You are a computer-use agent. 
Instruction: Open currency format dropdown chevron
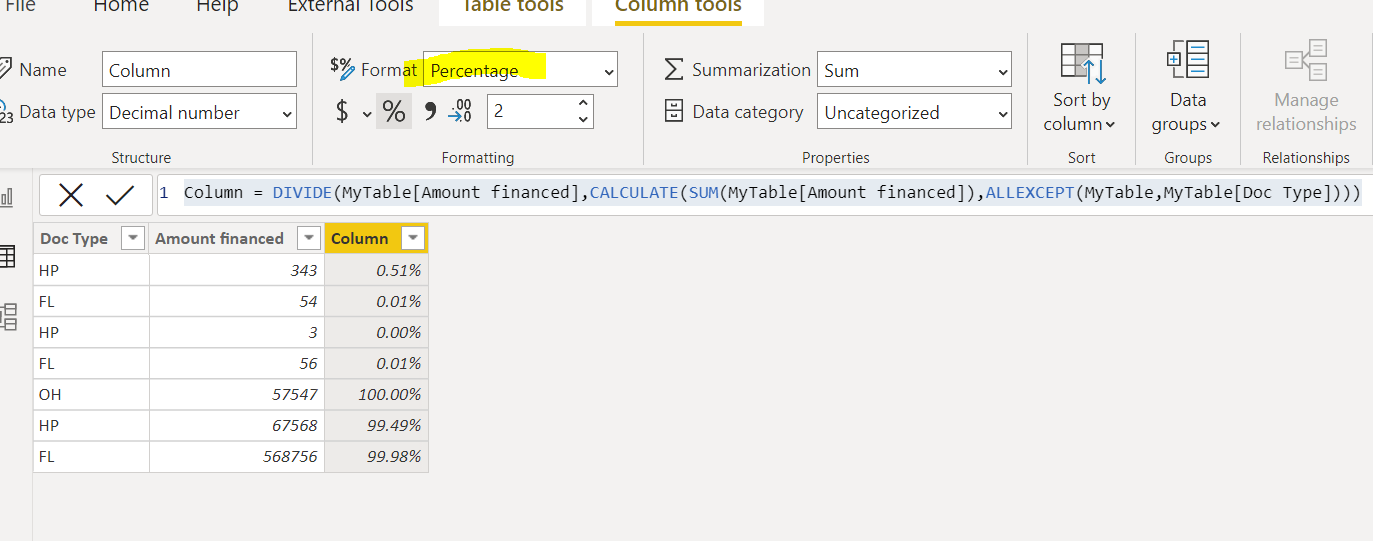tap(367, 114)
